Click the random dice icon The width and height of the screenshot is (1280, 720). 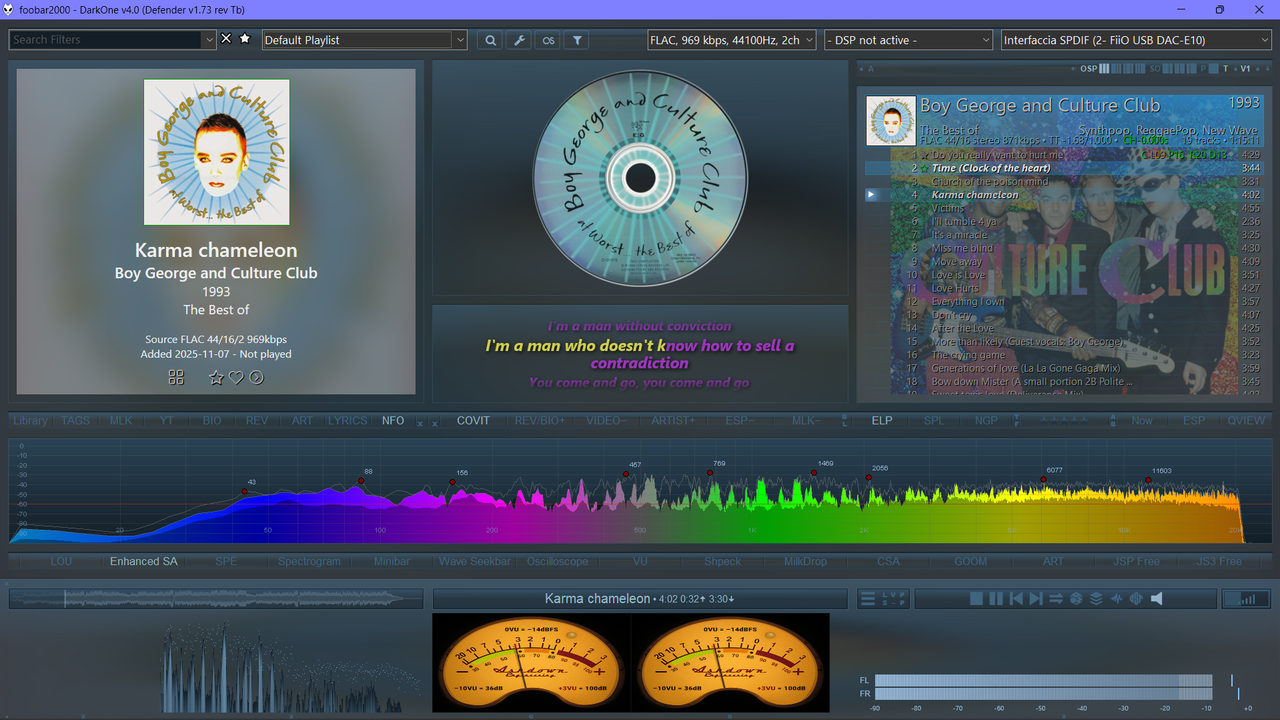(1076, 599)
